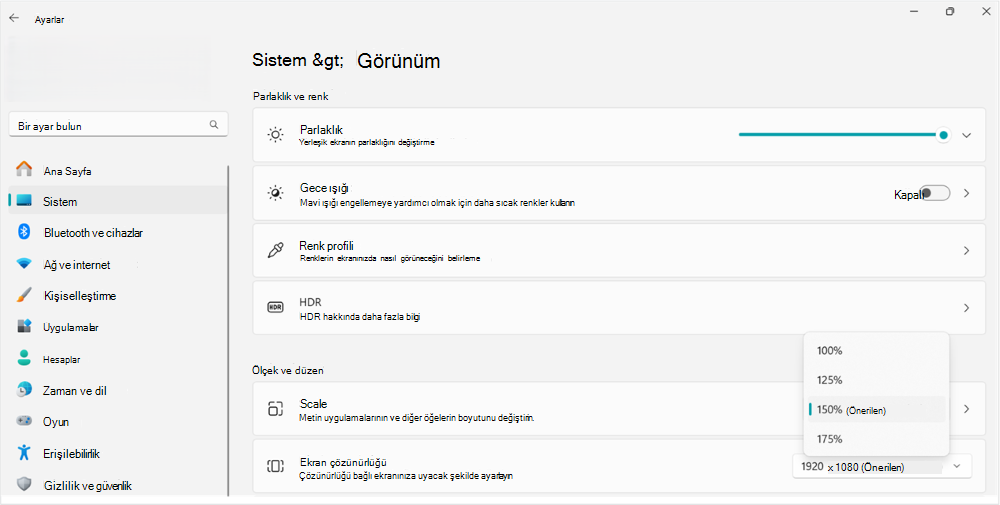Viewport: 1000px width, 505px height.
Task: Click the Scale icon
Action: [275, 409]
